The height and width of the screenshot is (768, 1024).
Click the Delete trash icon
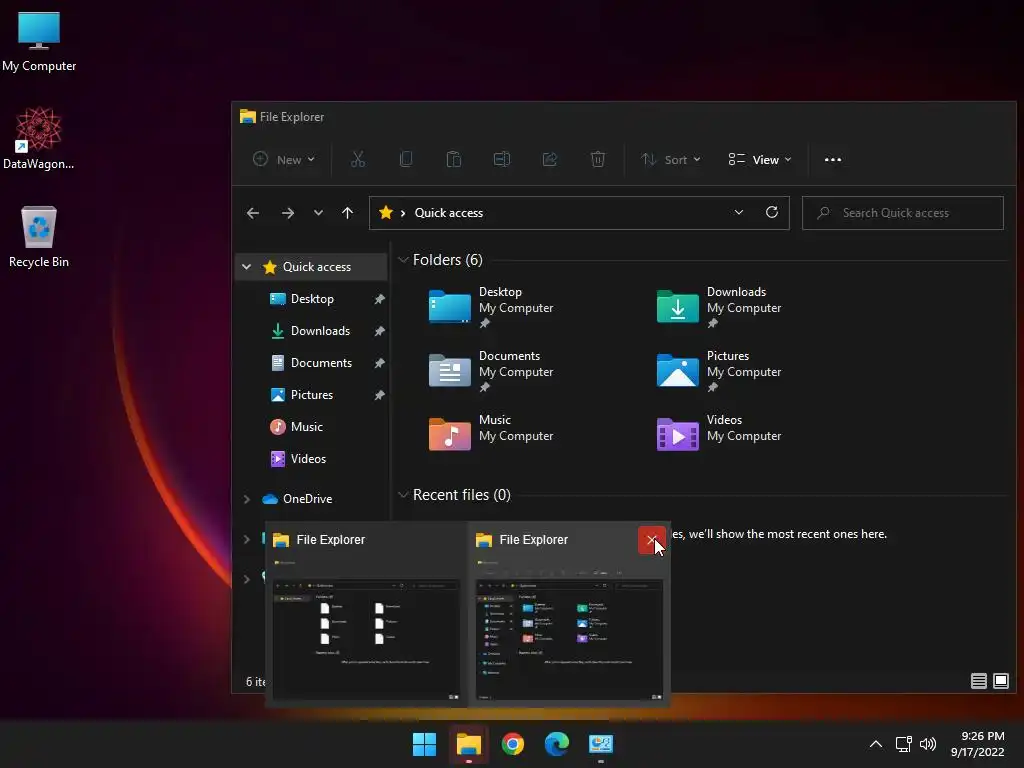[598, 159]
